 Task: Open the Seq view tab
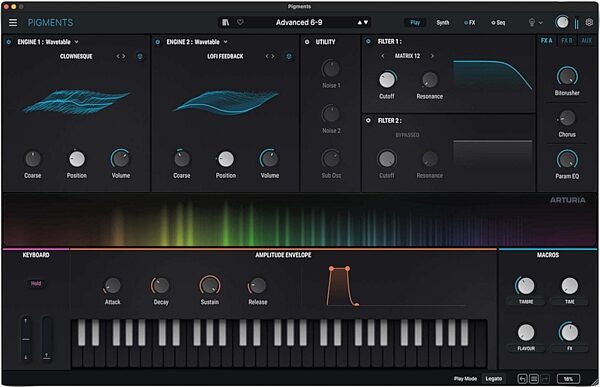tap(498, 23)
